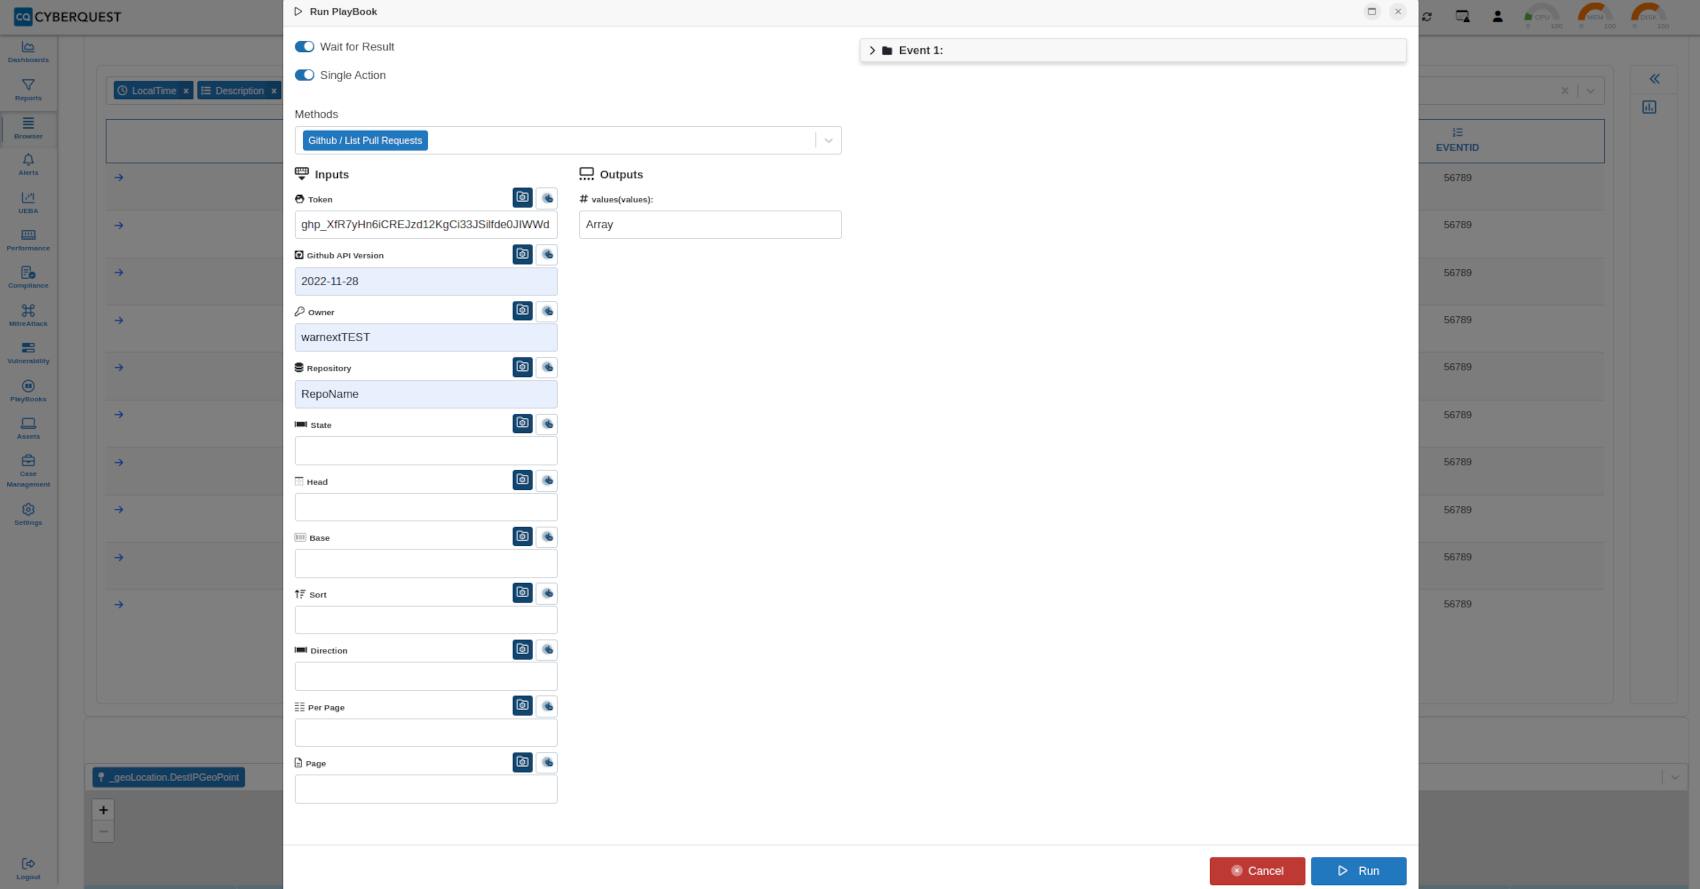Open Settings in the sidebar

click(28, 515)
